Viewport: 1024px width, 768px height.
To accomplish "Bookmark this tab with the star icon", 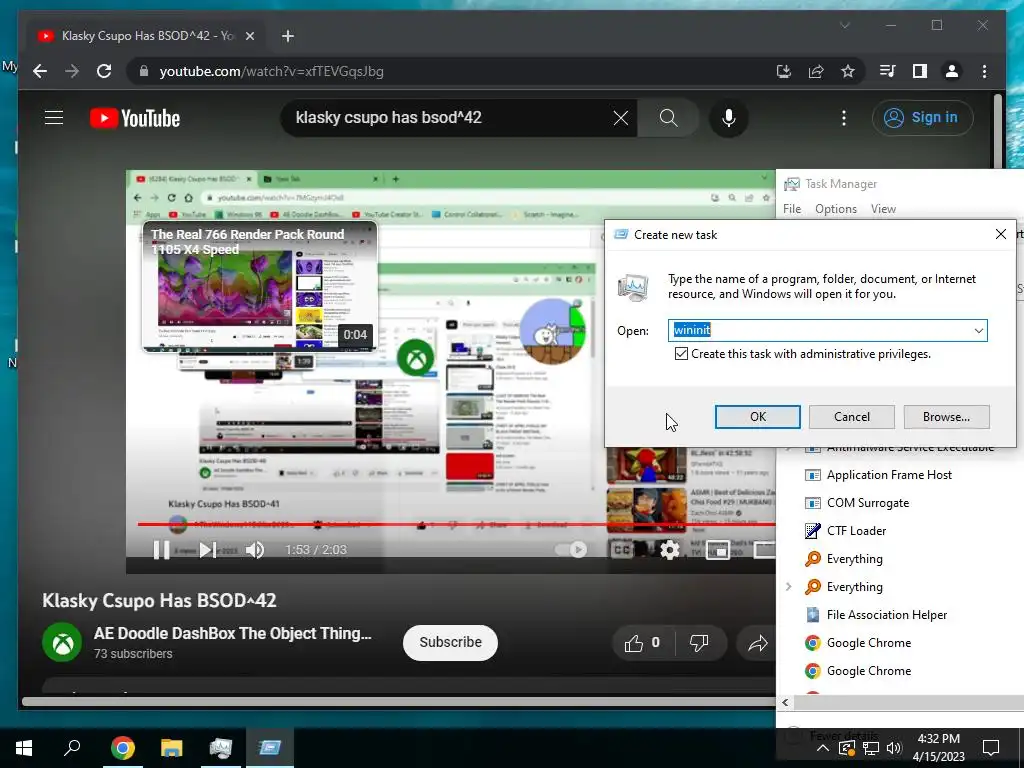I will 848,71.
